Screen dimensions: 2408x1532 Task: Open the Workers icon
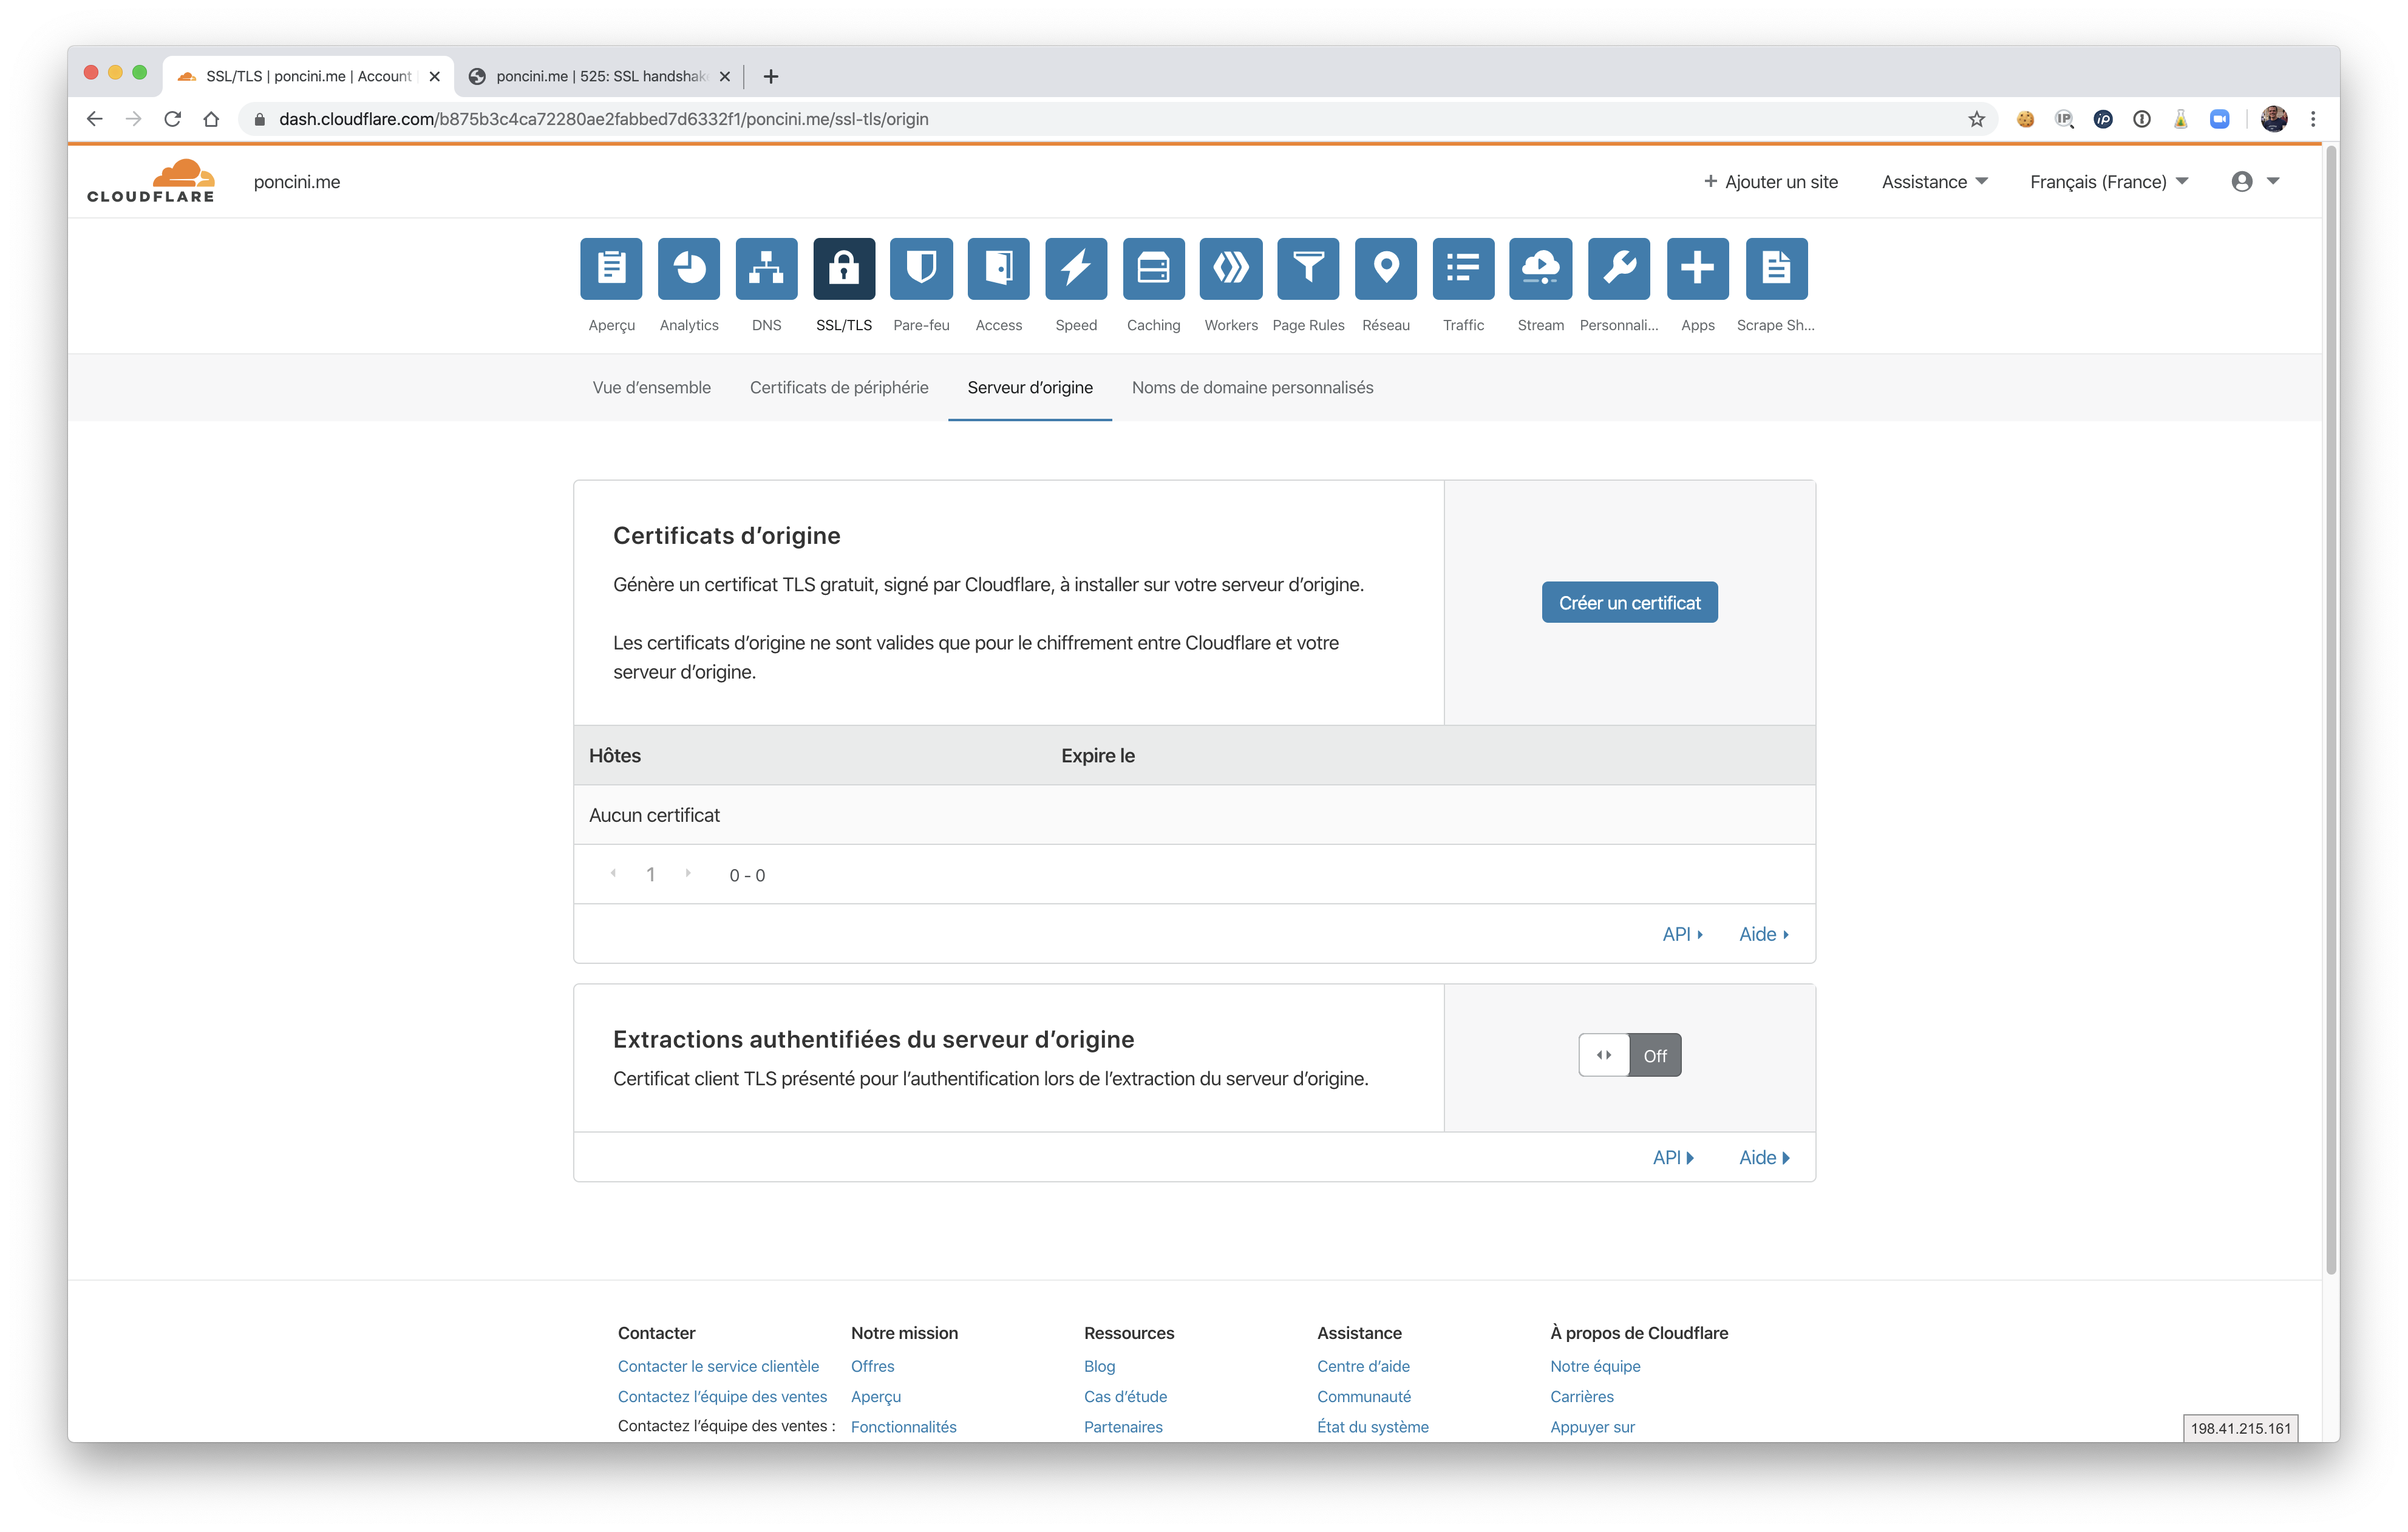1231,268
